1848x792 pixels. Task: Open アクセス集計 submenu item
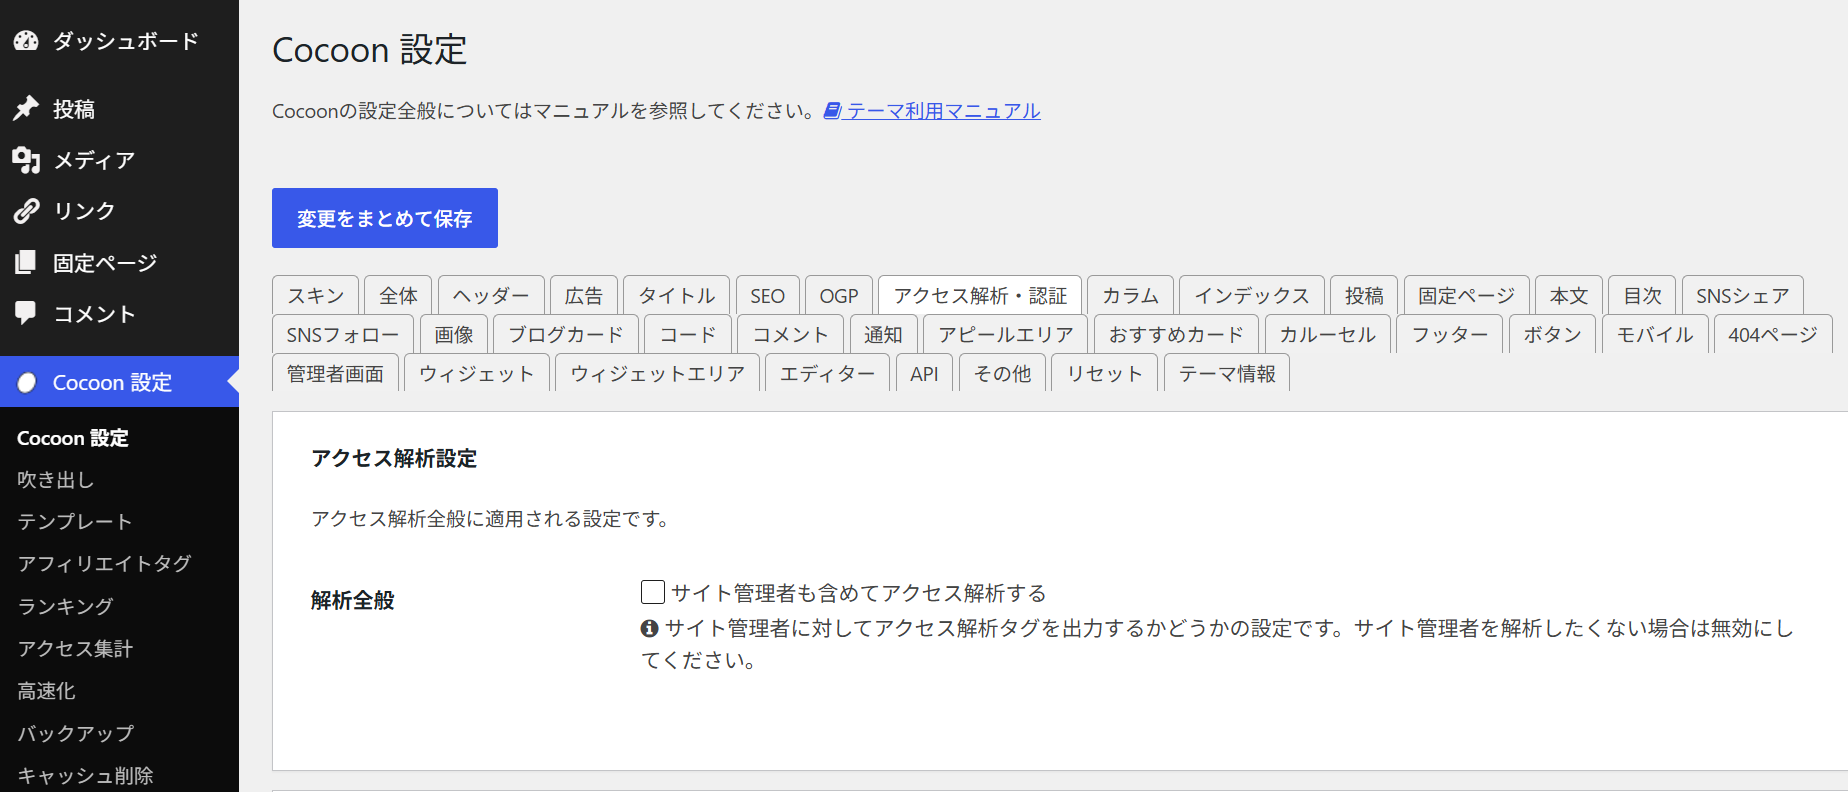point(75,649)
